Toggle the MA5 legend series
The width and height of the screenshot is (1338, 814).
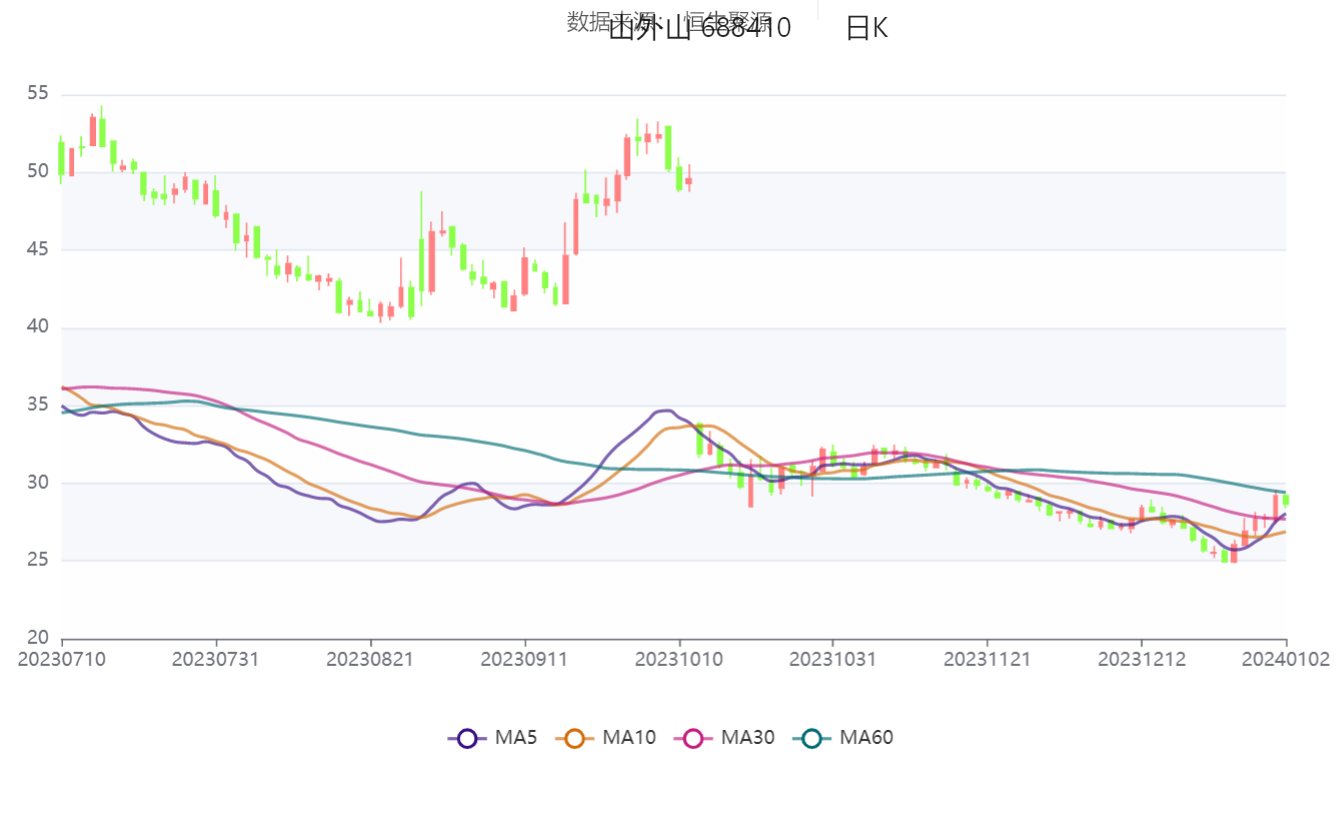pyautogui.click(x=492, y=738)
